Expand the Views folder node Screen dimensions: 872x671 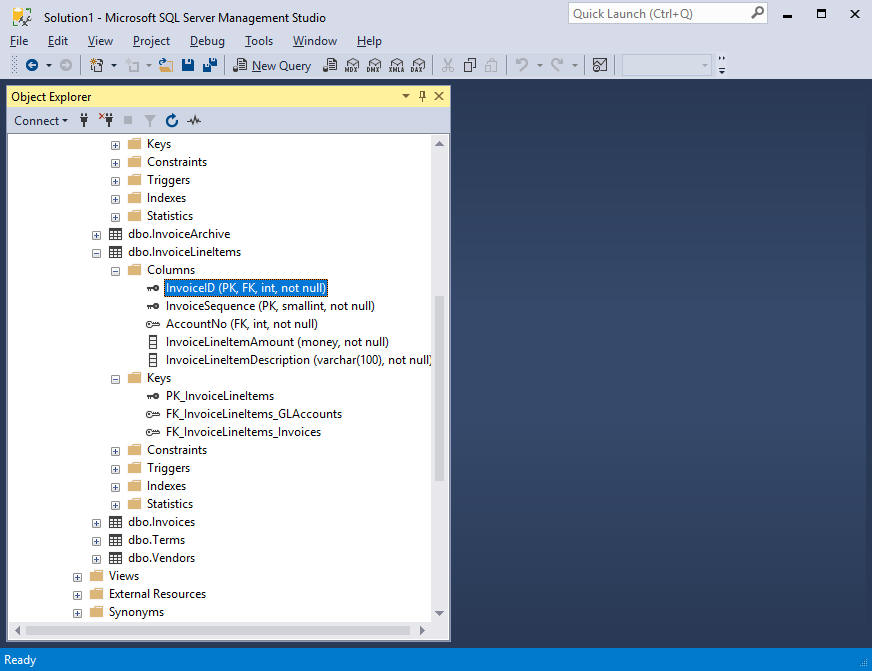coord(78,576)
